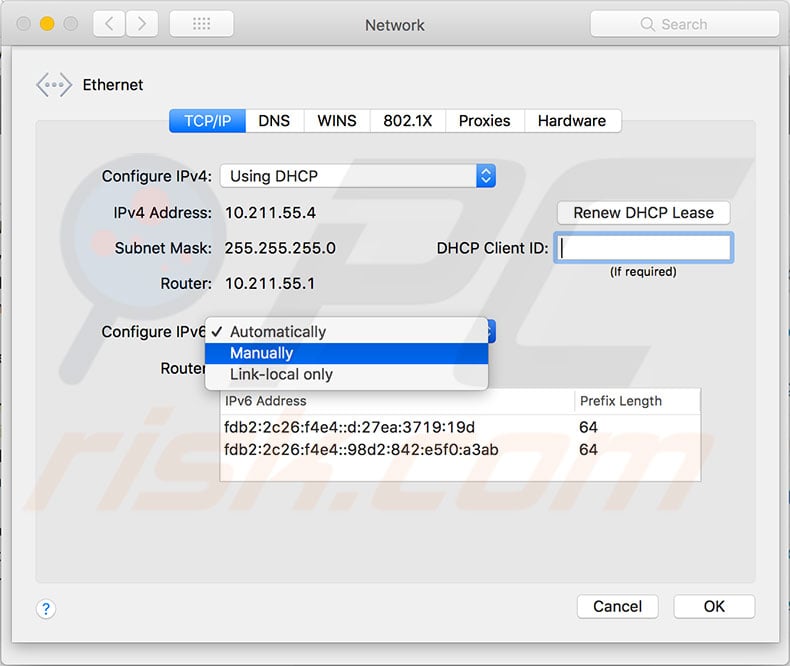Click the Prefix Length column header
This screenshot has width=790, height=666.
tap(637, 401)
